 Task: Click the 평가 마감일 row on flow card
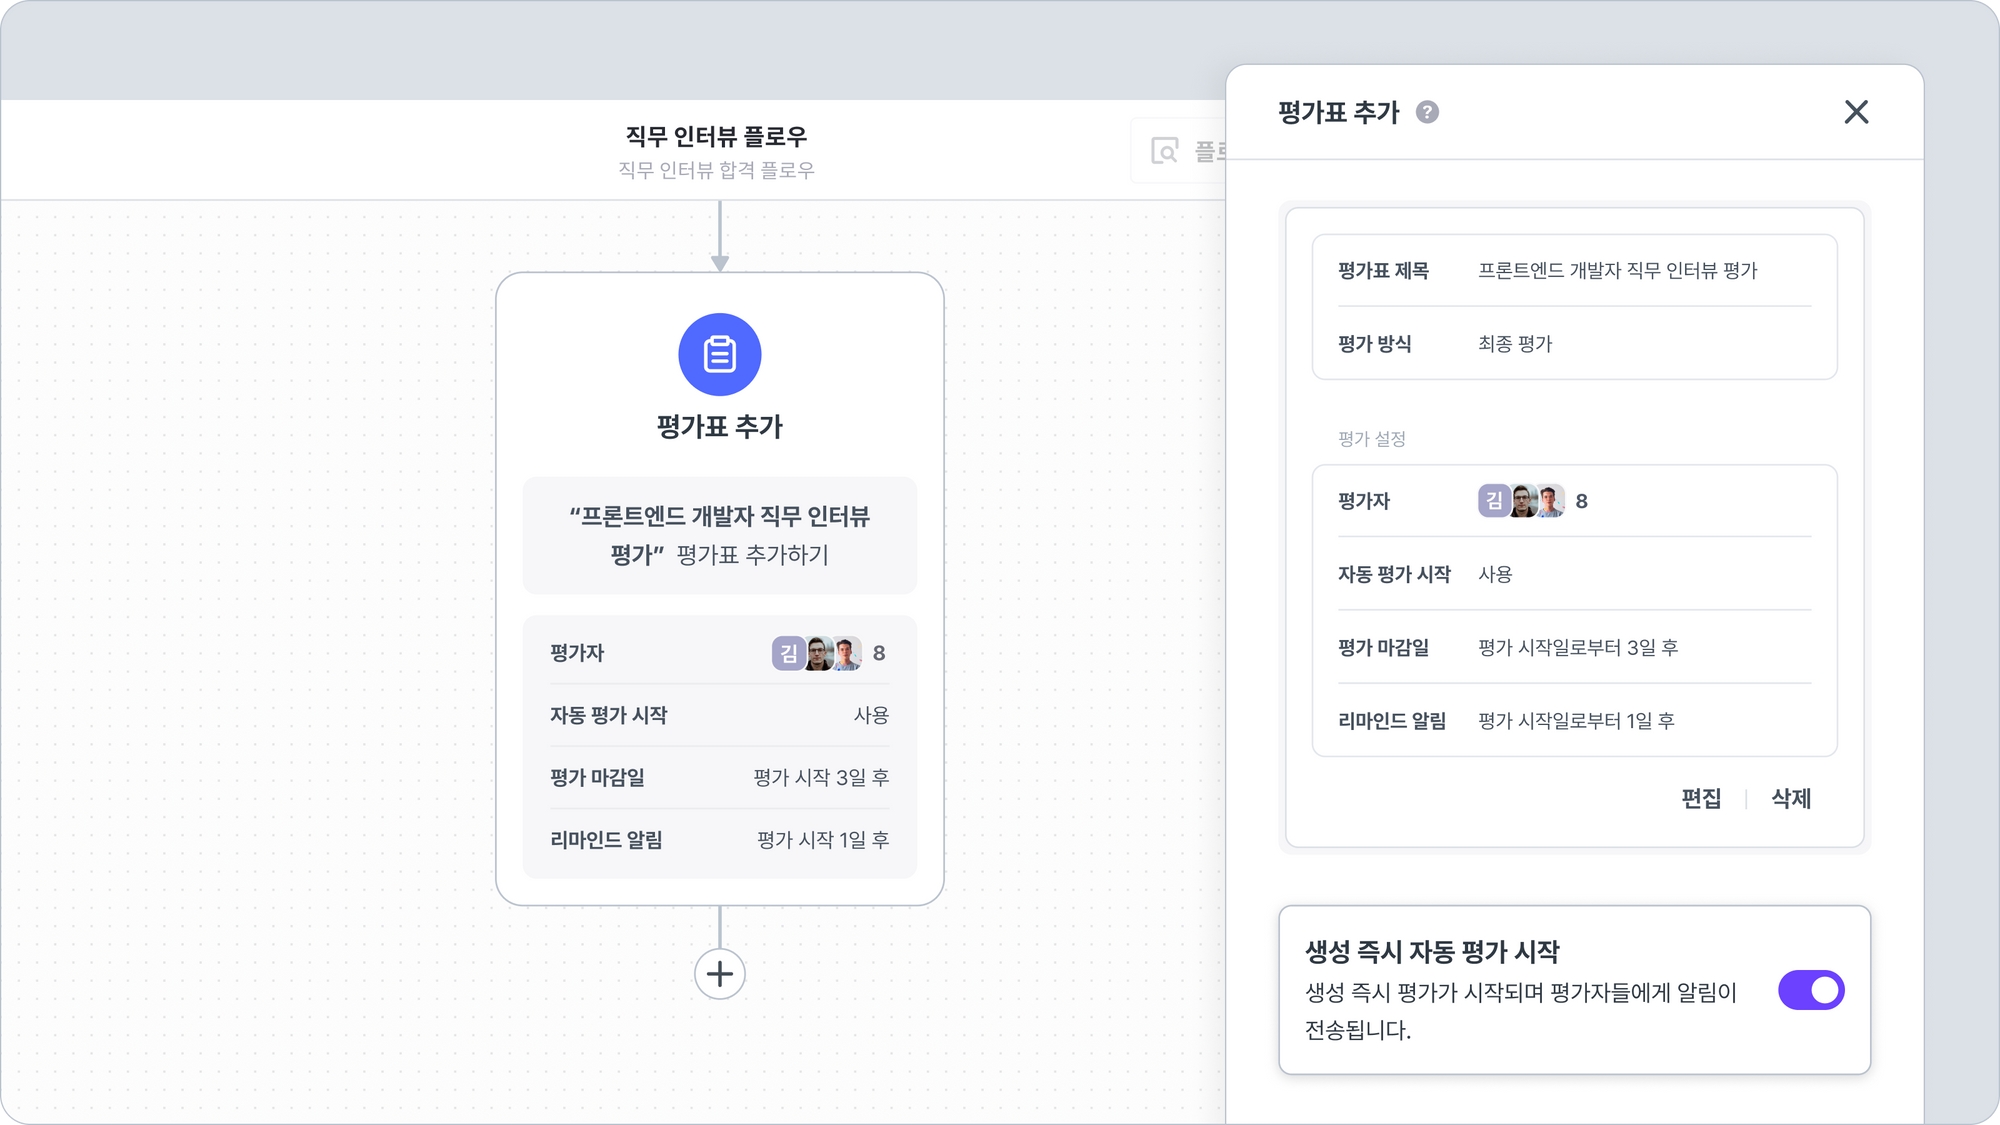pos(719,777)
